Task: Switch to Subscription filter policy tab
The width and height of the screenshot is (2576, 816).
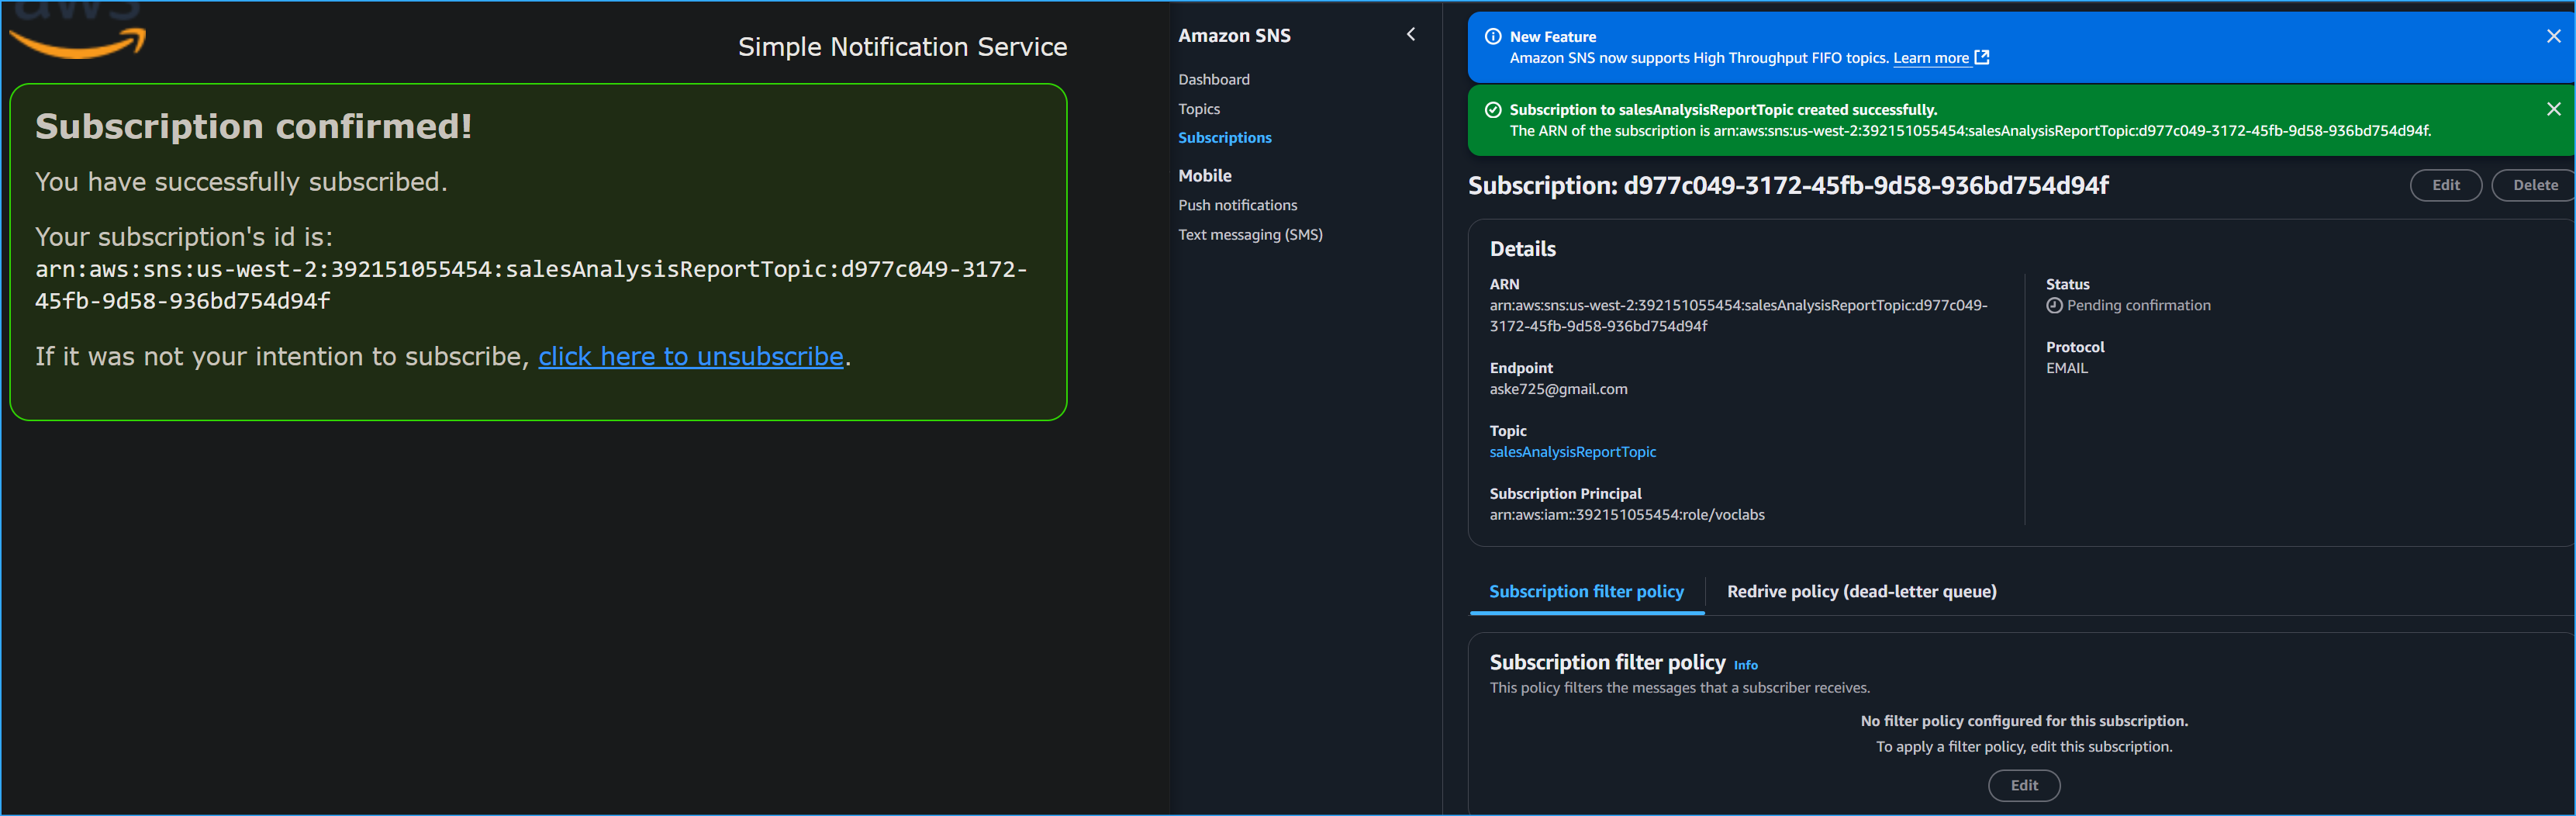Action: 1586,592
